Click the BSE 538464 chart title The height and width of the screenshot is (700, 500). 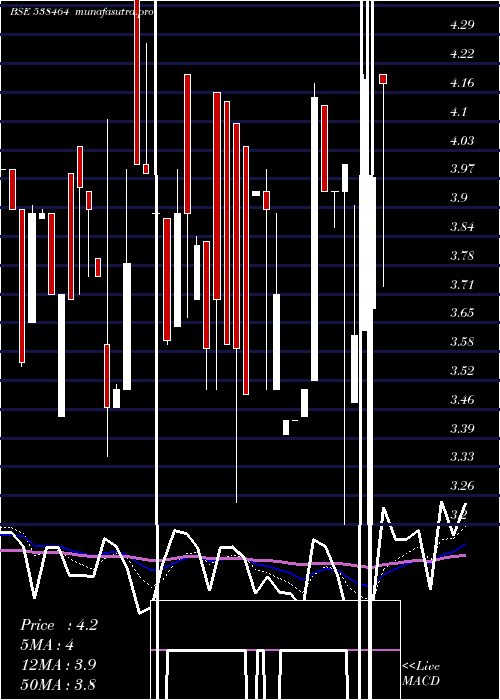tap(82, 12)
